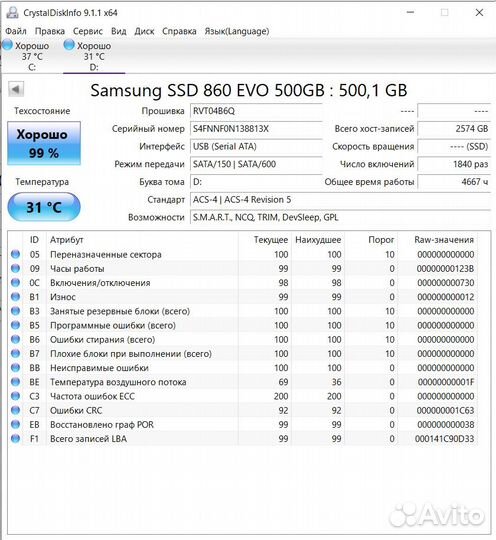
Task: Select row Включения/отключения
Action: (x=242, y=282)
